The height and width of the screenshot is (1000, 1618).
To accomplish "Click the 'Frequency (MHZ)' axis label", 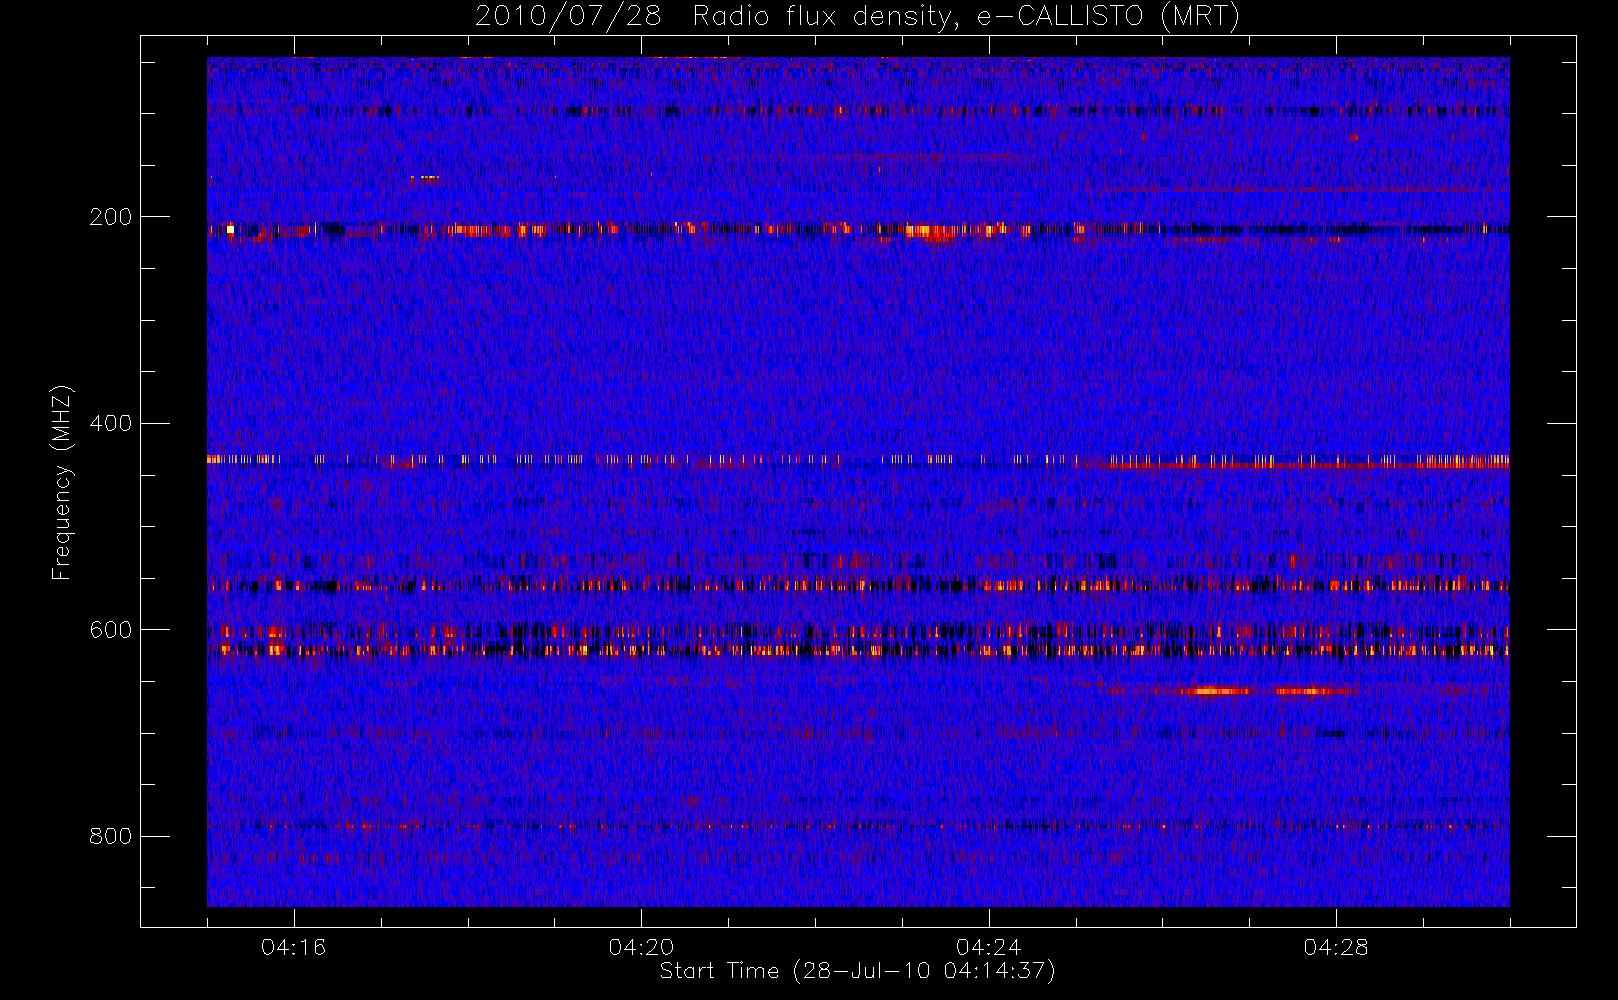I will [62, 482].
